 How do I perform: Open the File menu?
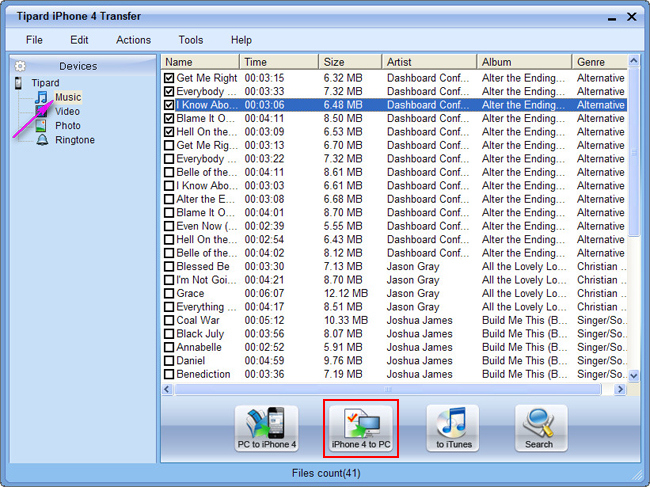[x=34, y=40]
